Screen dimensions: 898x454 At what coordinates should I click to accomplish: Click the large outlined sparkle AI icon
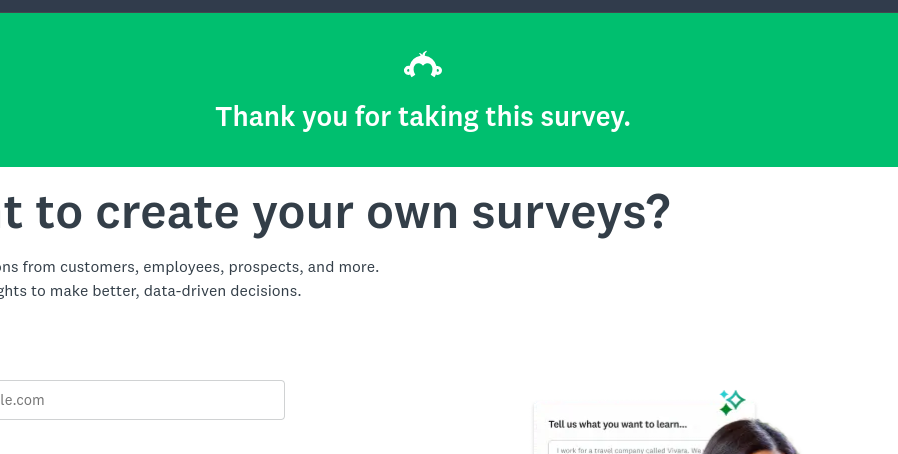735,400
